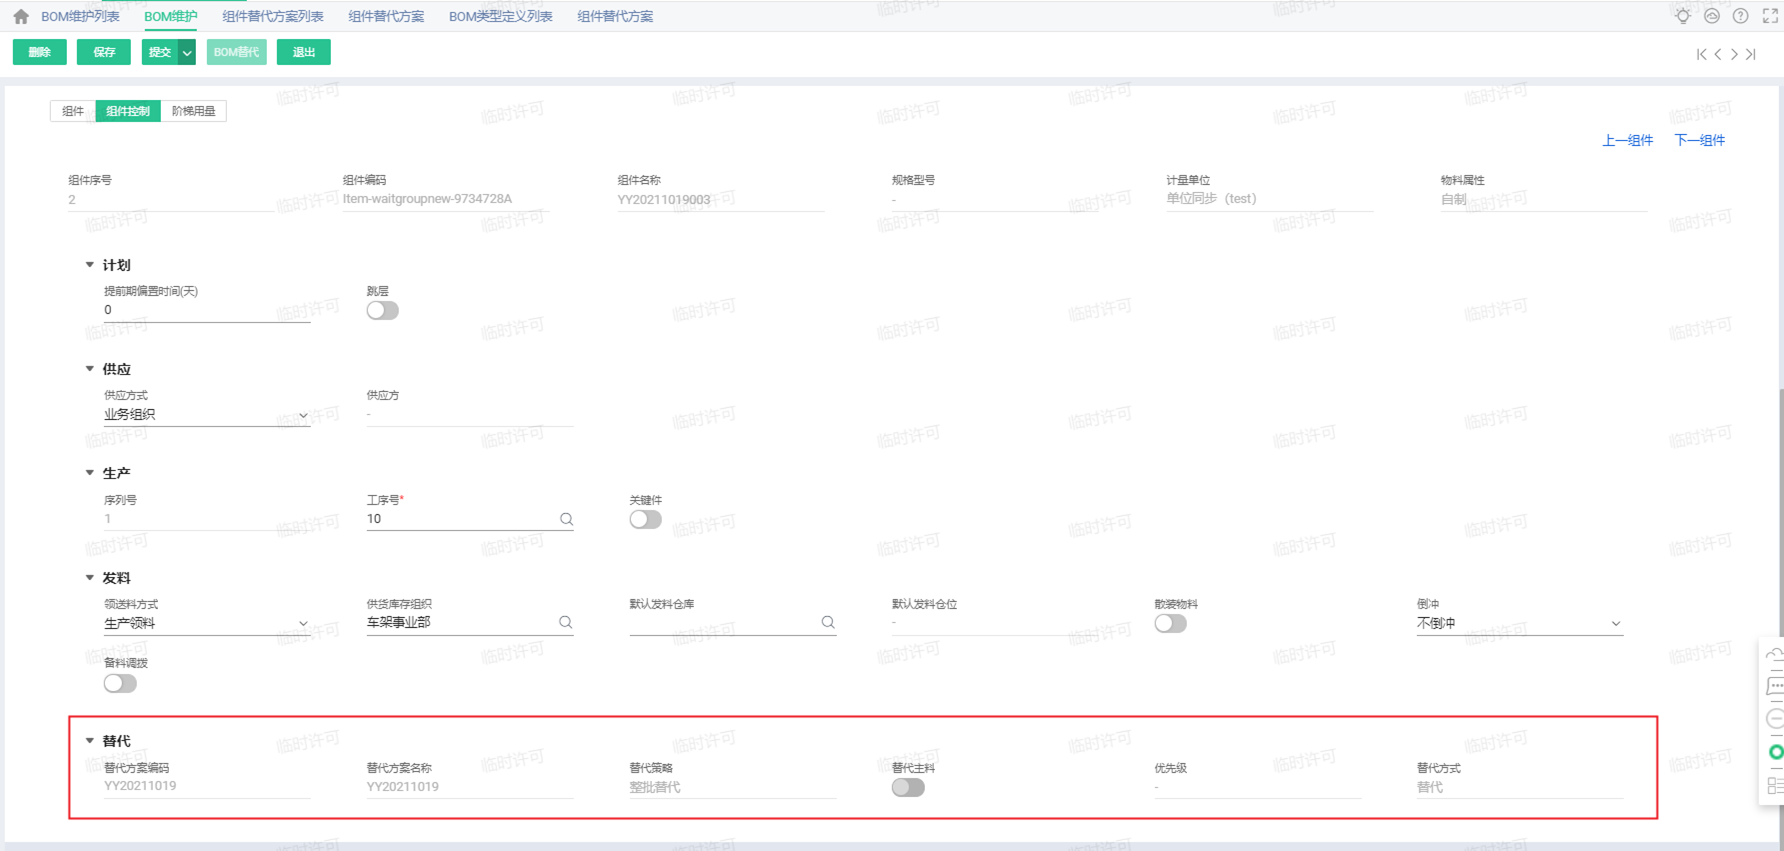Toggle the 散装物料 switch
Image resolution: width=1784 pixels, height=851 pixels.
click(1170, 623)
